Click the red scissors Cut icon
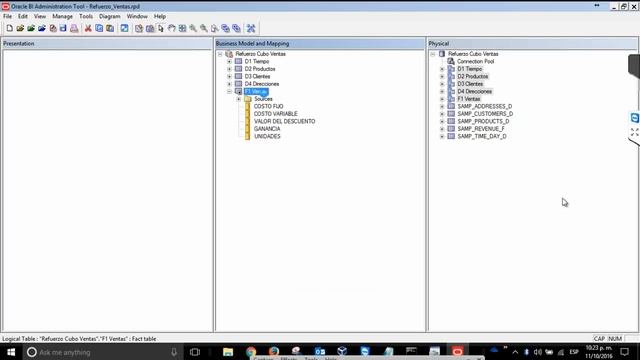 [88, 28]
